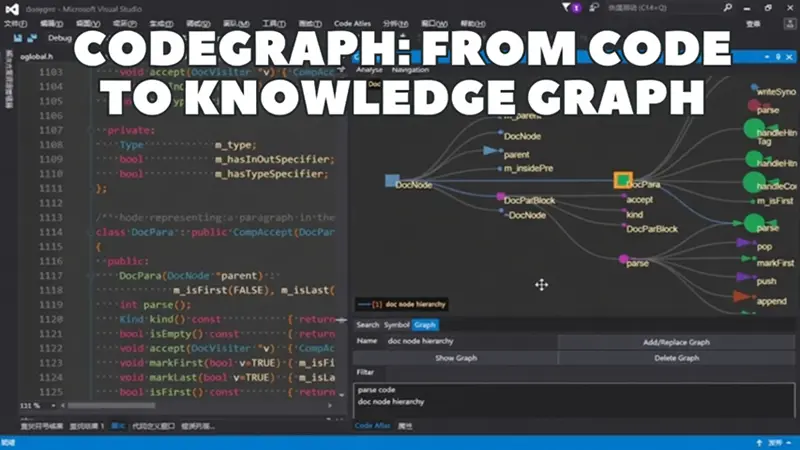Screen dimensions: 800x450
Task: Click the editor vertical scroll down arrow
Action: [342, 394]
